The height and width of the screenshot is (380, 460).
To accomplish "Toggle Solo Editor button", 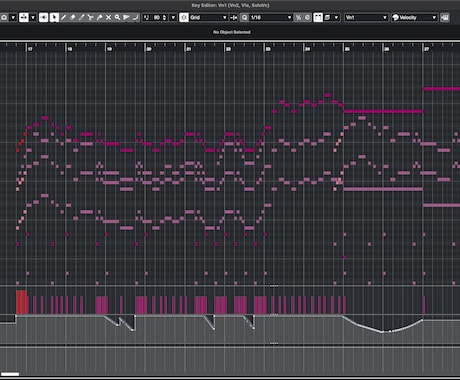I will (x=4, y=17).
